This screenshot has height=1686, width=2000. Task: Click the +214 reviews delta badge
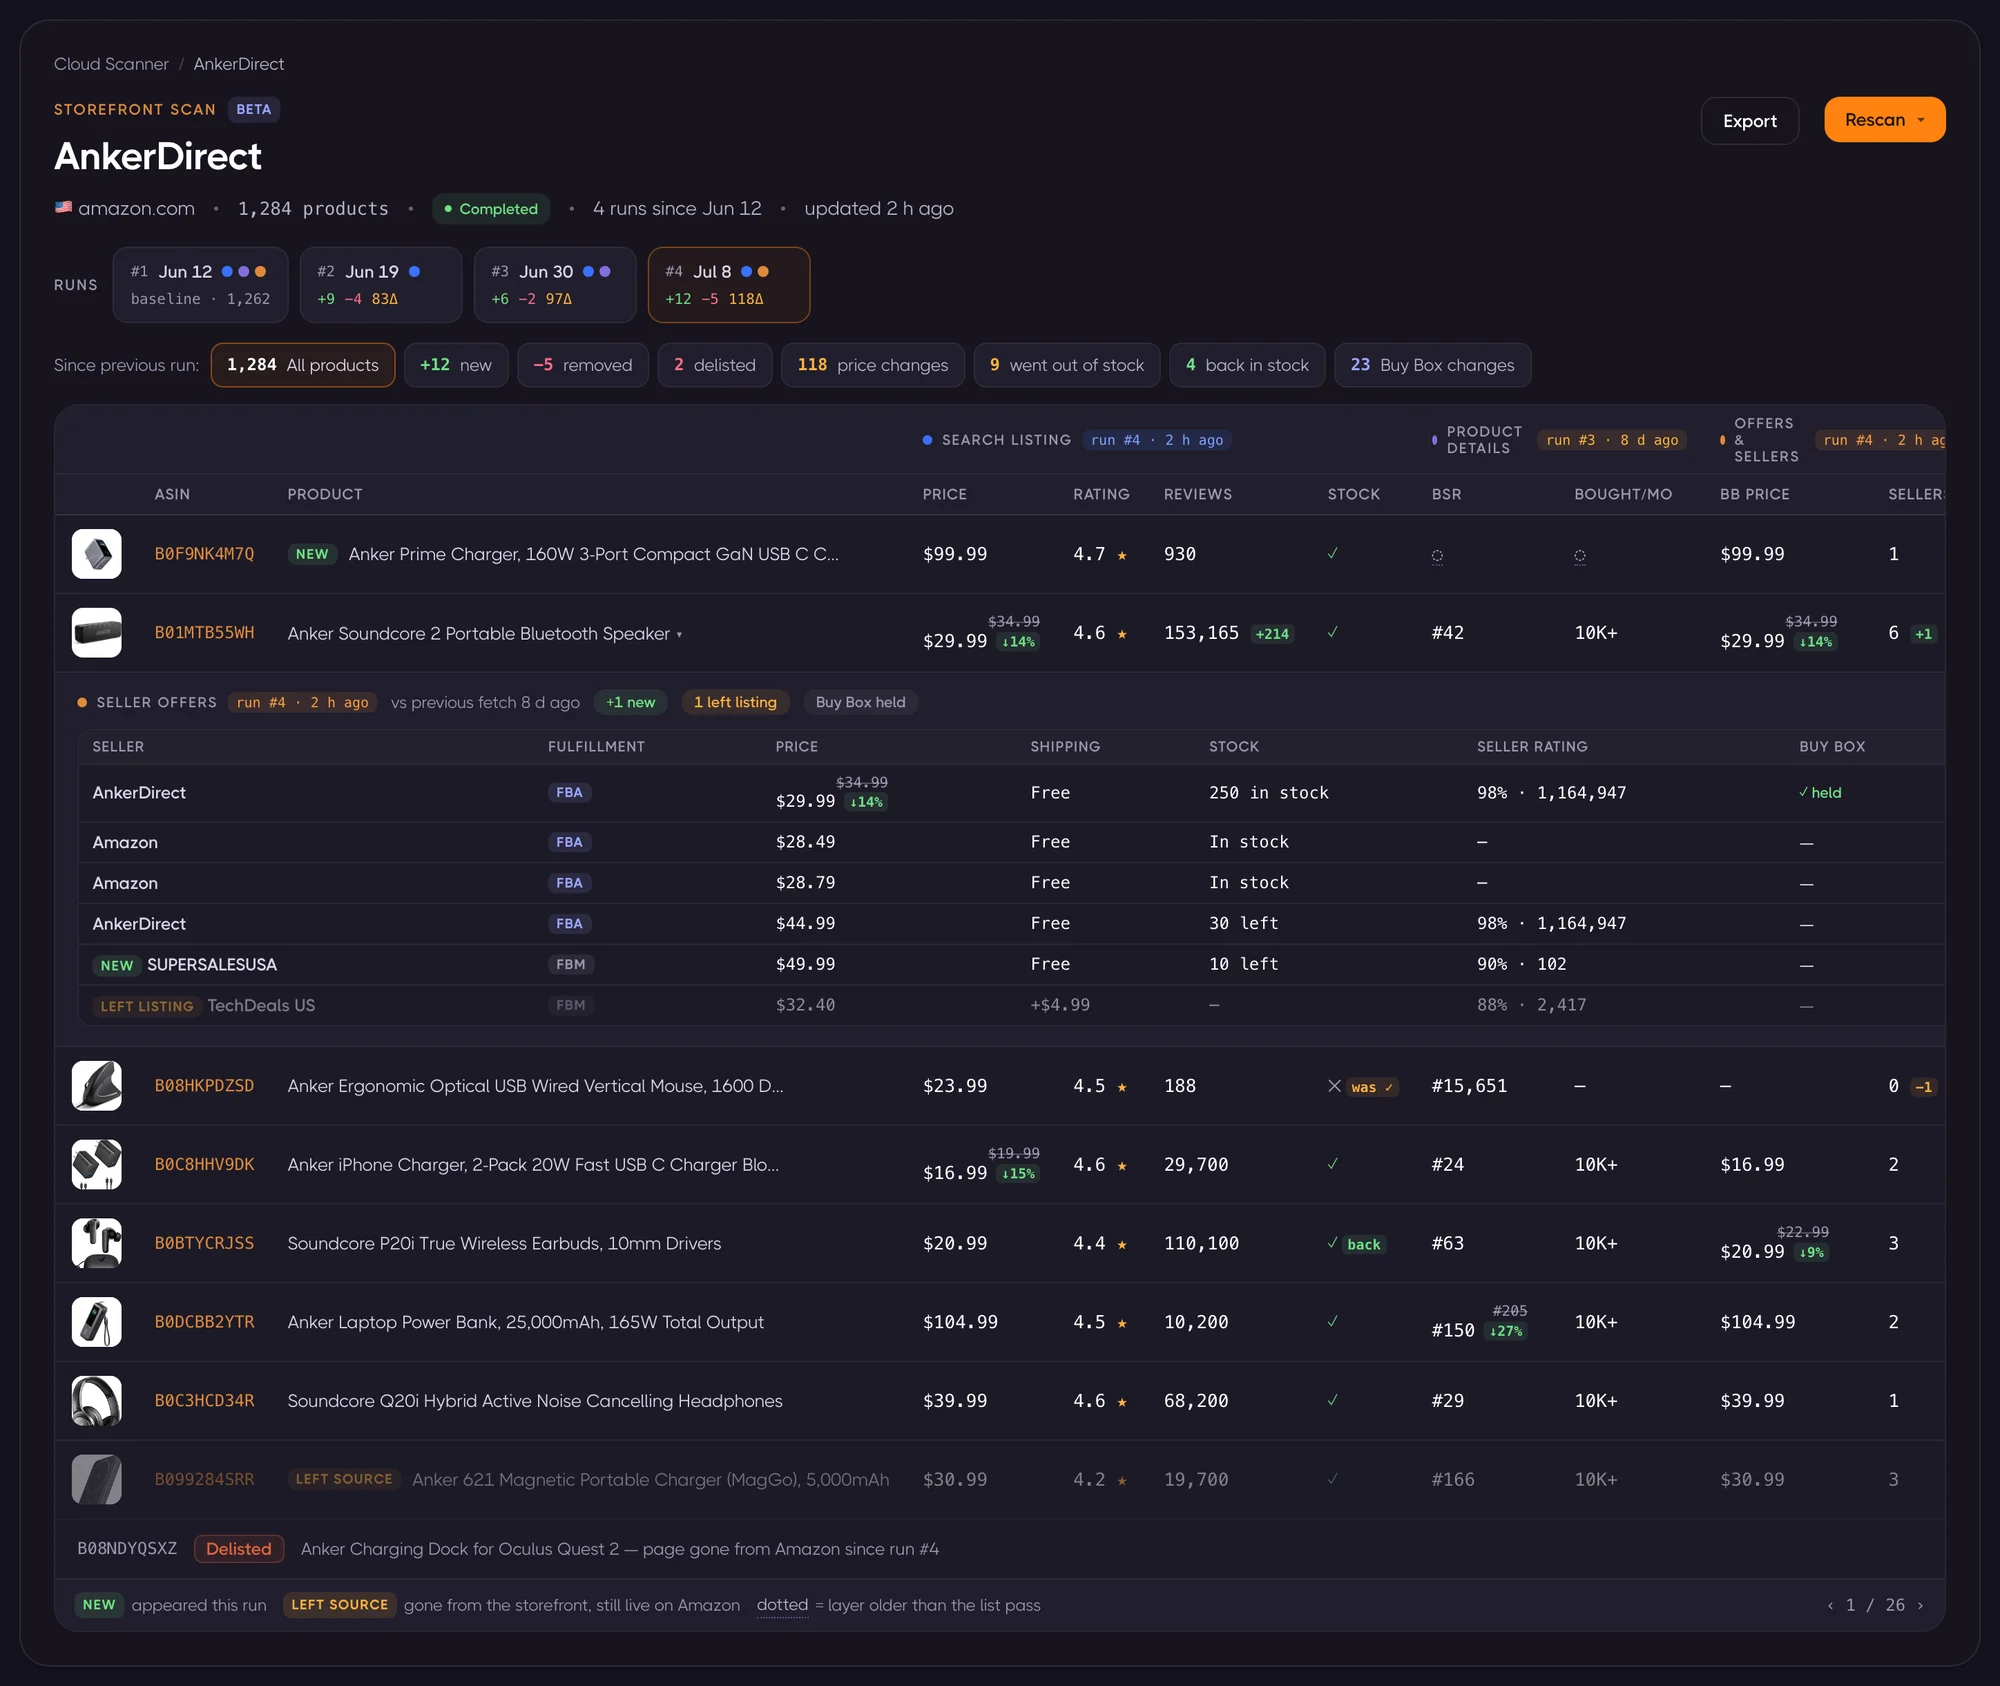[x=1272, y=634]
